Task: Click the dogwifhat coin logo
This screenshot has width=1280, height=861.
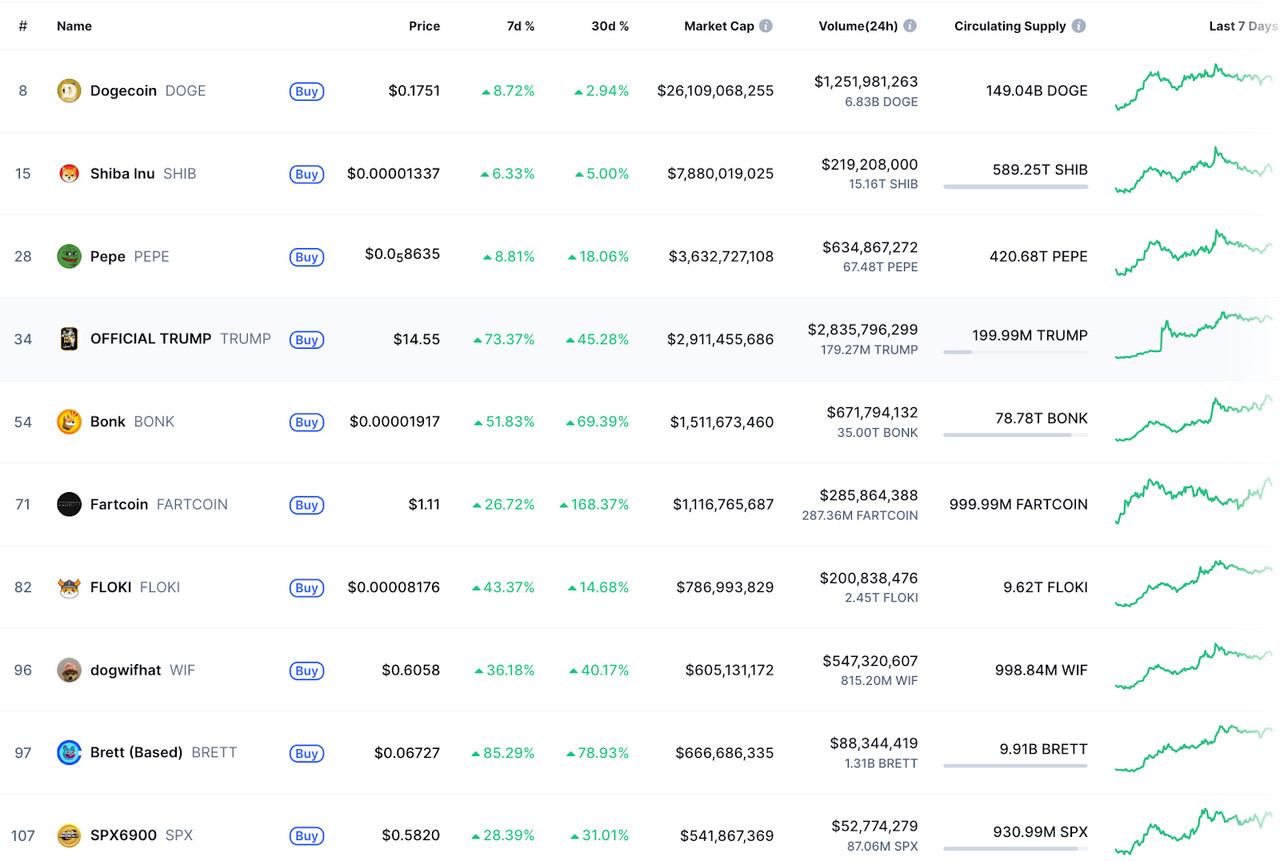Action: [x=69, y=670]
